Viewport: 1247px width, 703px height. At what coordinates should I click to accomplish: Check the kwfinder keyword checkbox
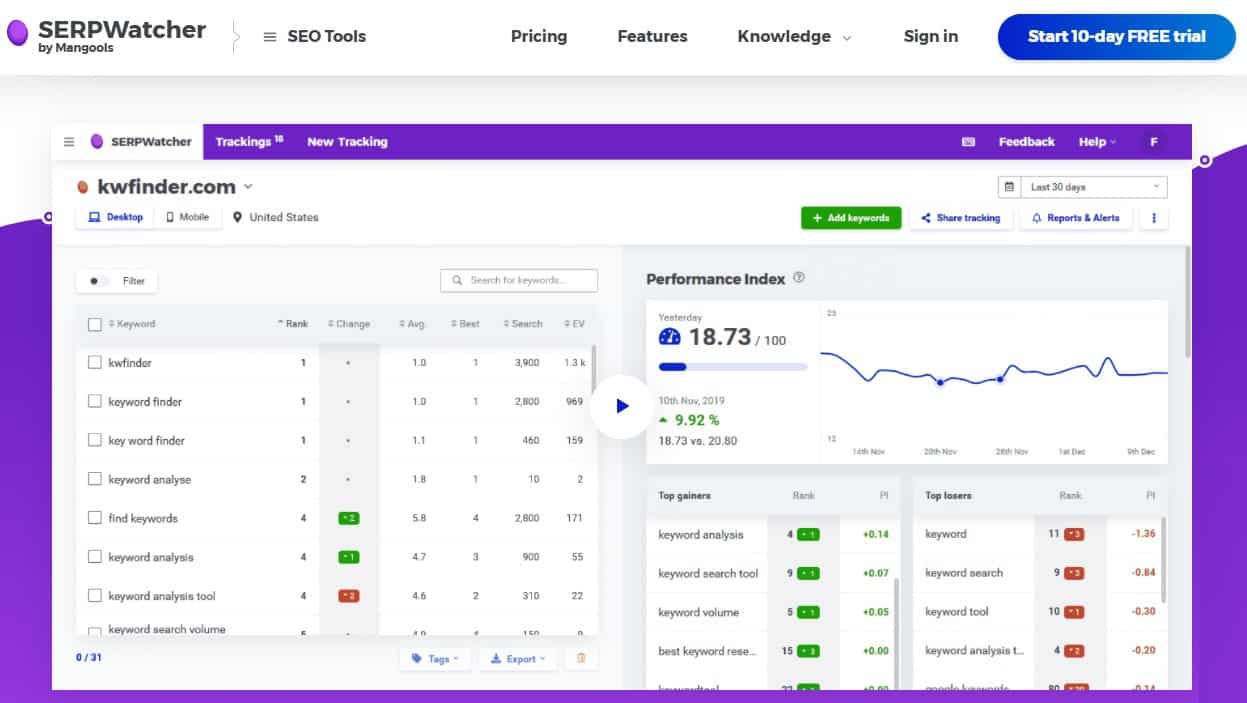[x=94, y=363]
